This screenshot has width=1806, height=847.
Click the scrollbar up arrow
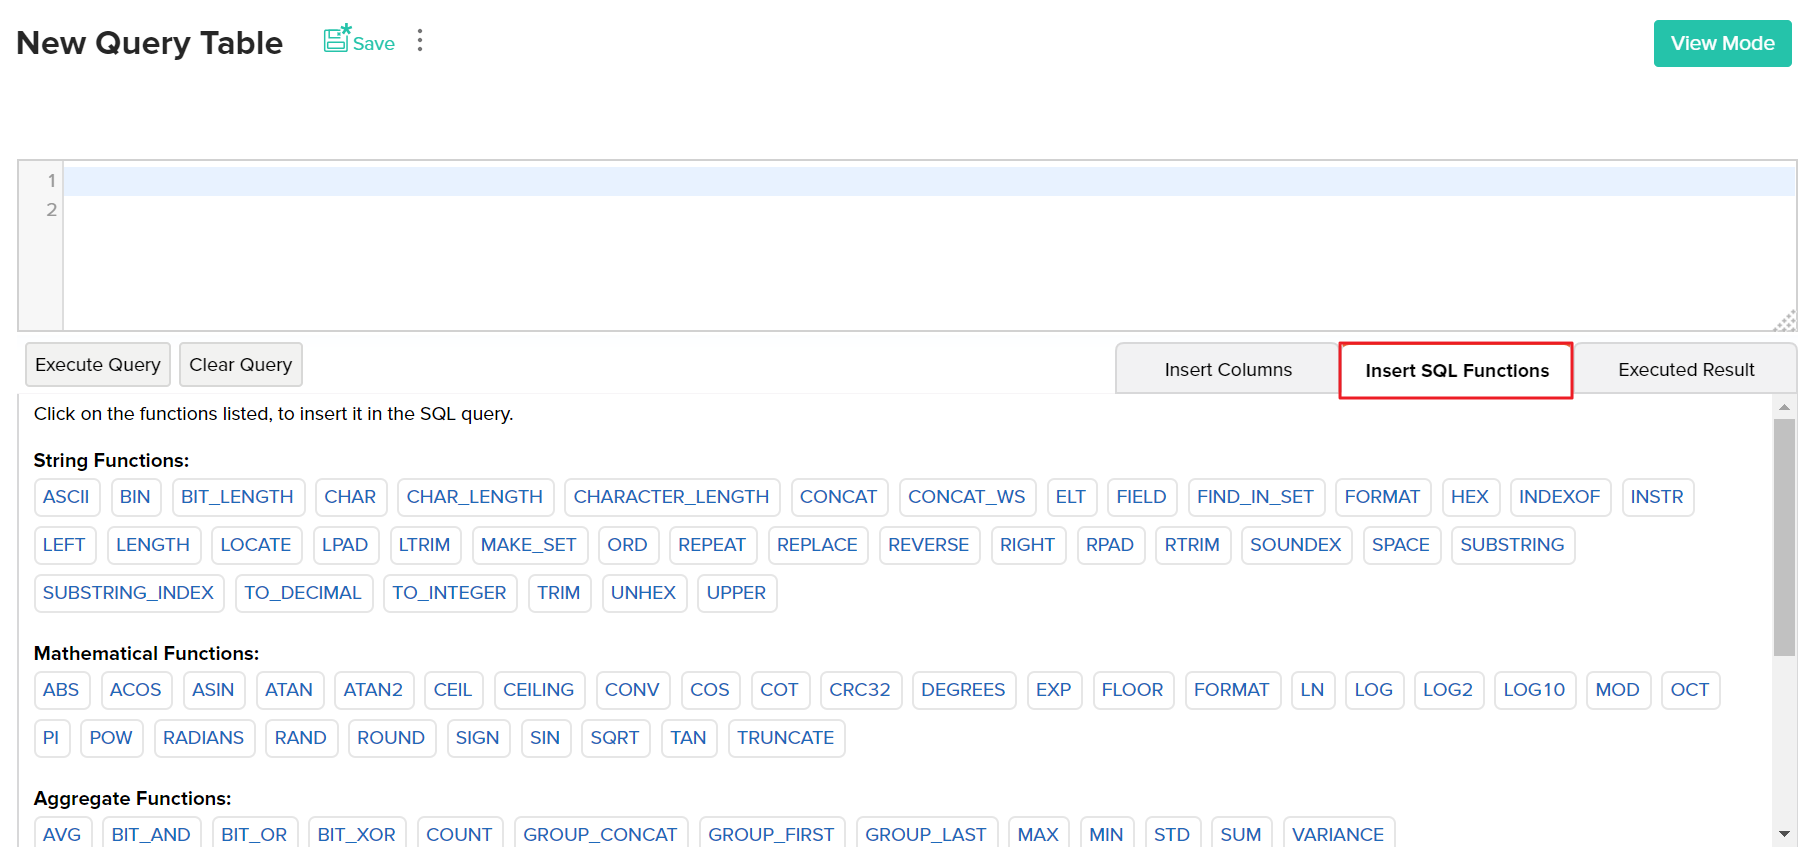(1784, 407)
